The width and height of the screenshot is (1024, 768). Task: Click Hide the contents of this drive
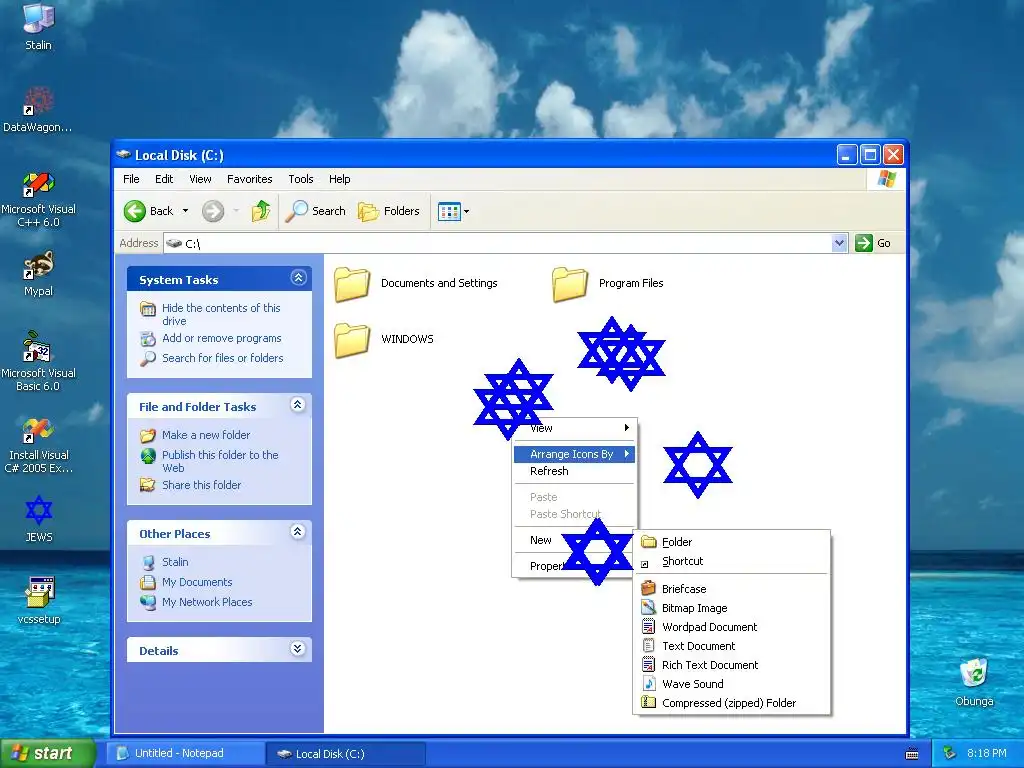coord(221,314)
